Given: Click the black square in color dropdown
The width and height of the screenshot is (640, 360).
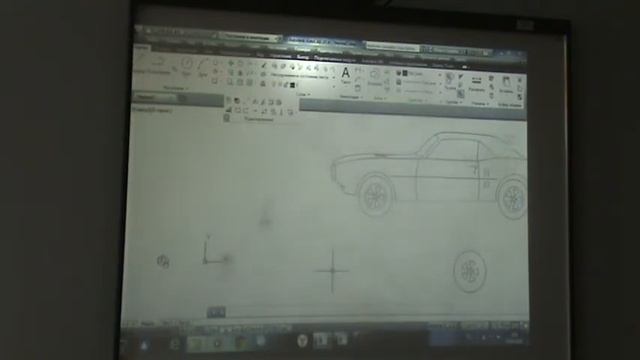Looking at the screenshot, I should pyautogui.click(x=405, y=73).
